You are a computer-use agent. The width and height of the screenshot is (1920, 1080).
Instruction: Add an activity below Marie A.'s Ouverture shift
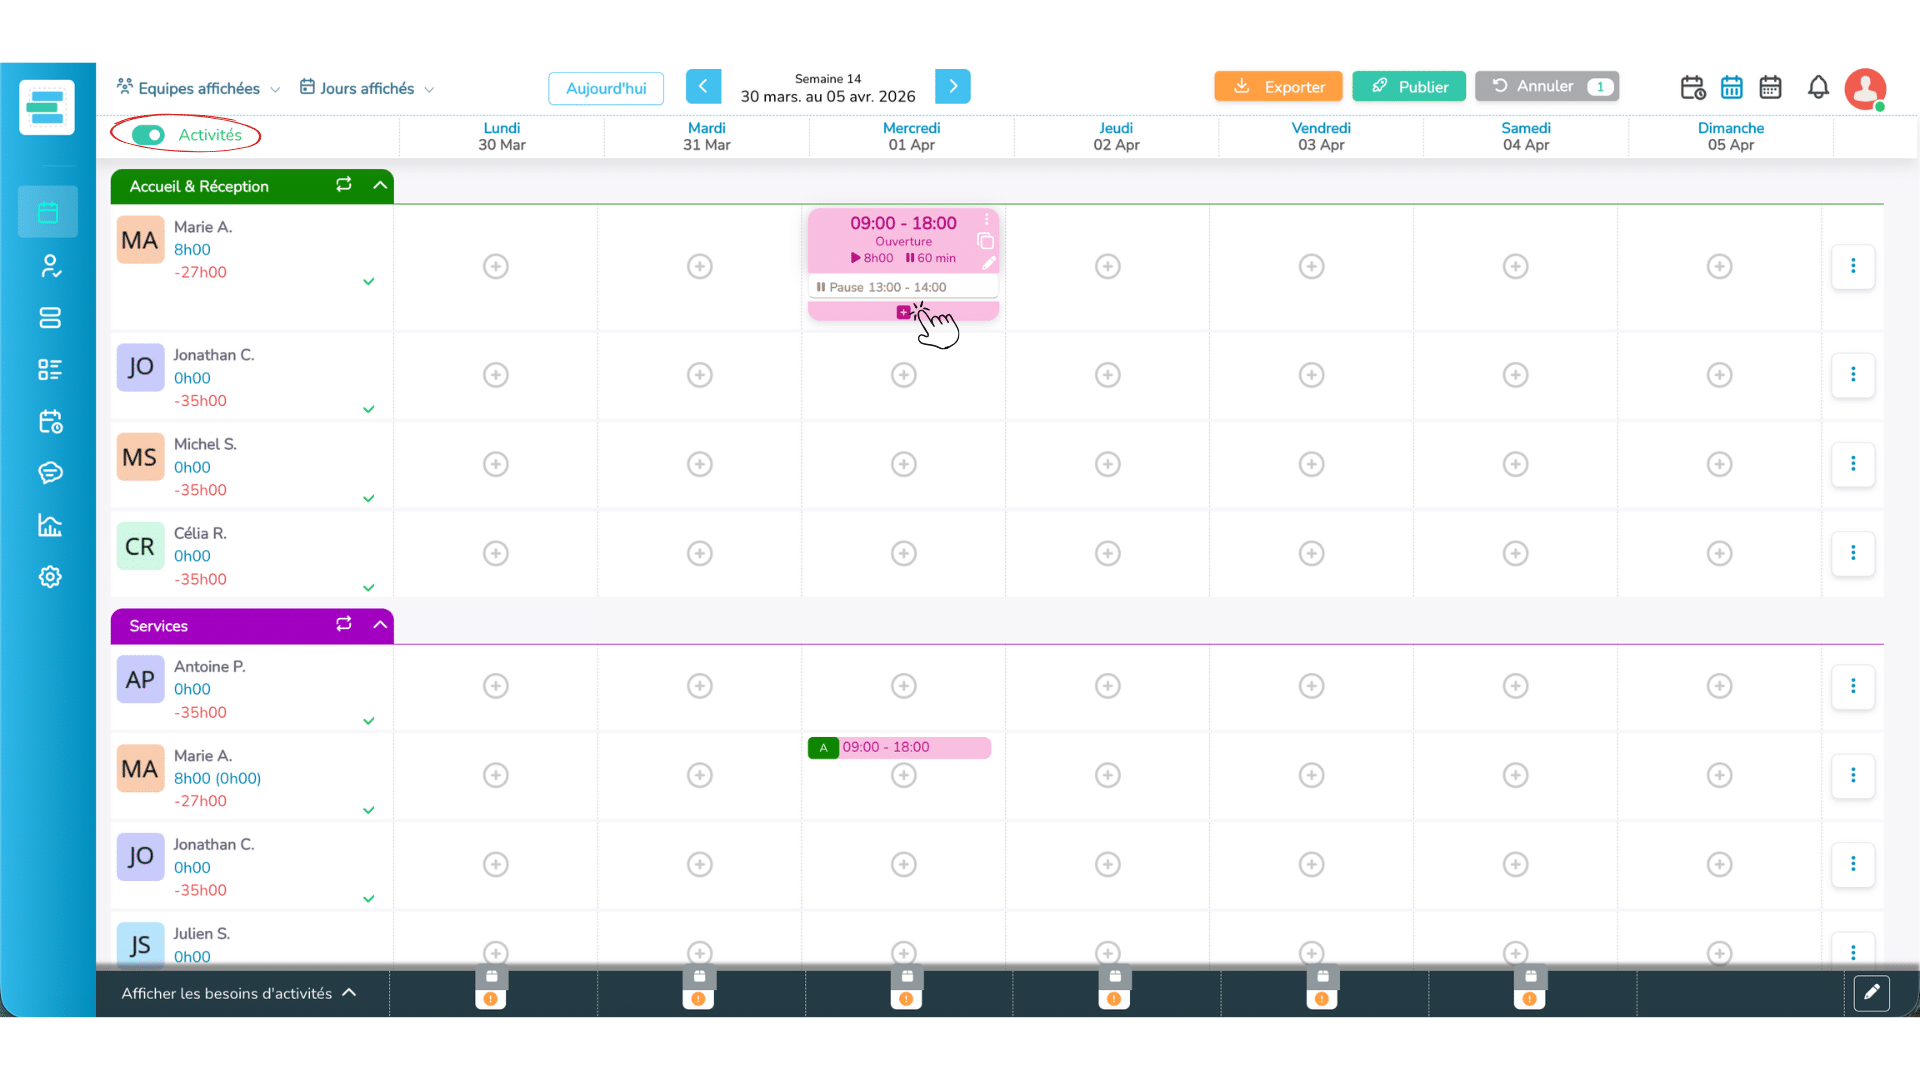click(903, 312)
